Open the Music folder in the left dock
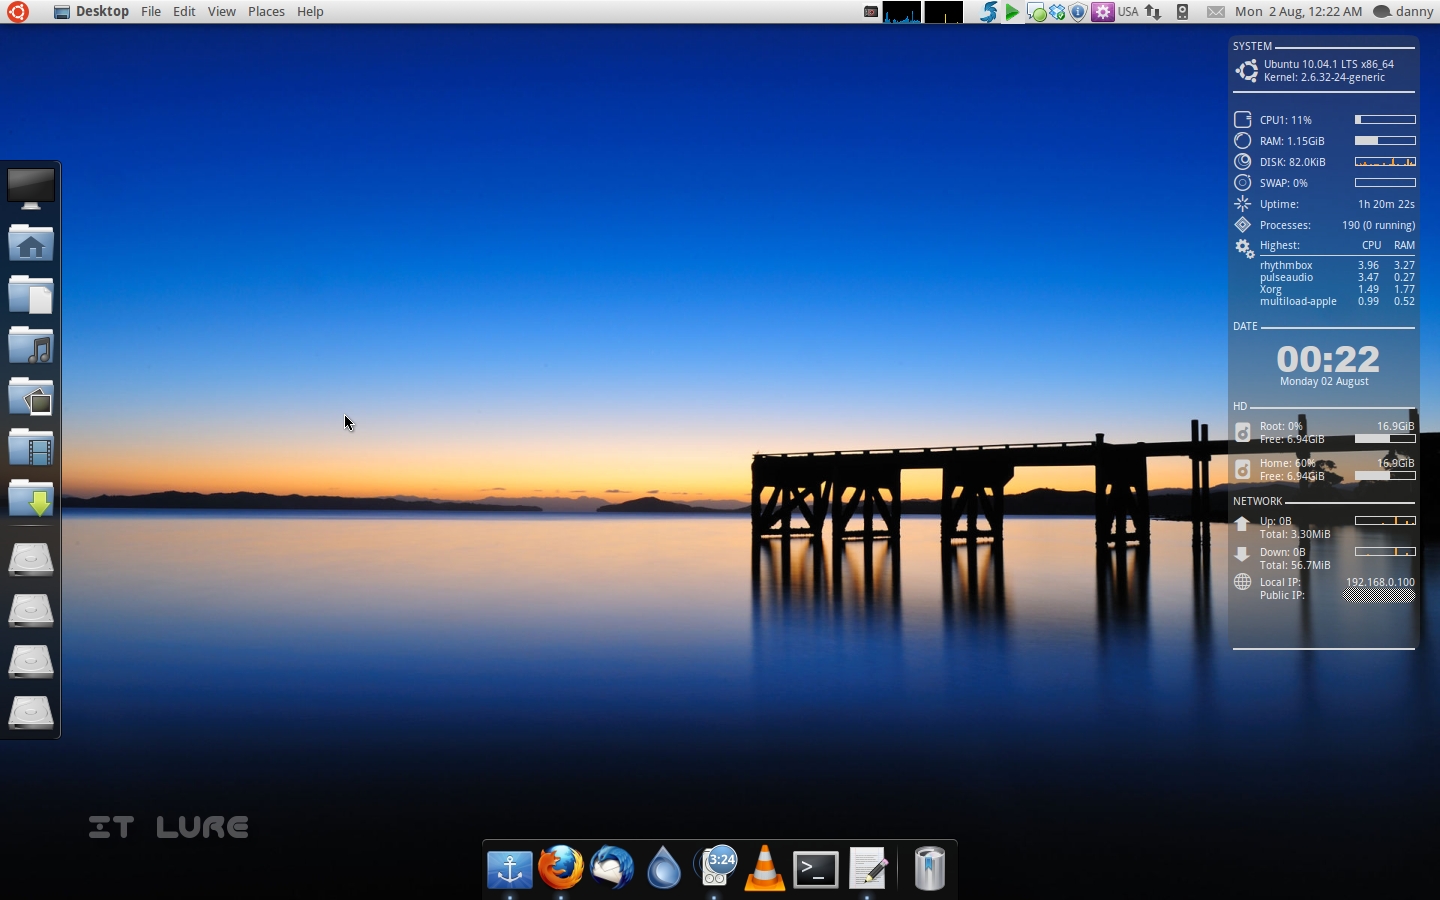 (31, 346)
